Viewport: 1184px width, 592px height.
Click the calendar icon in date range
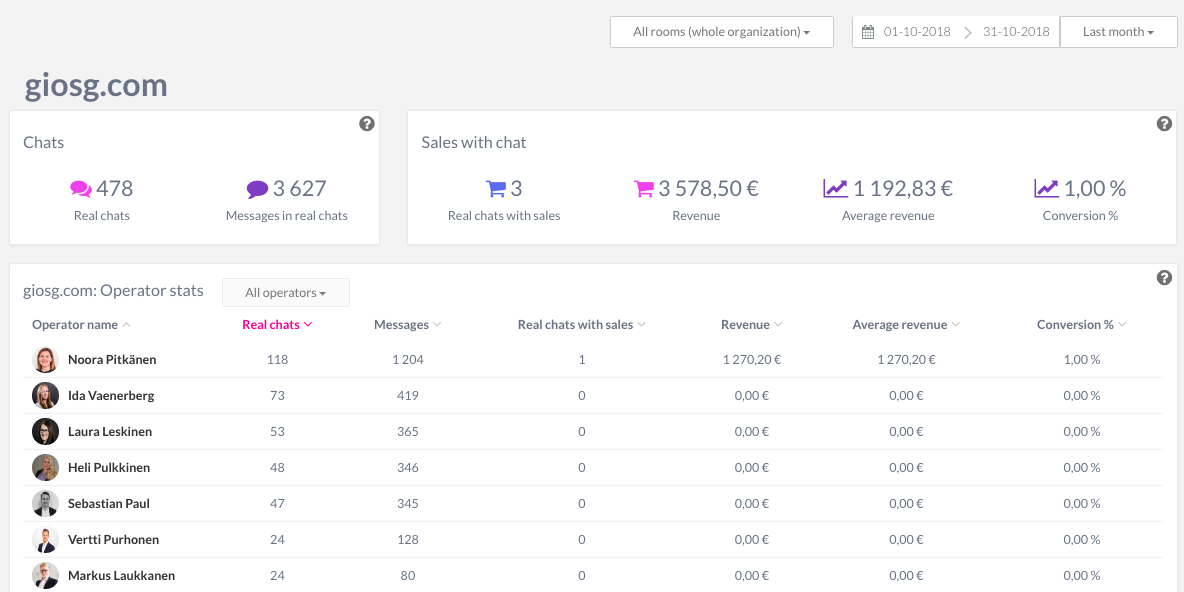point(868,32)
